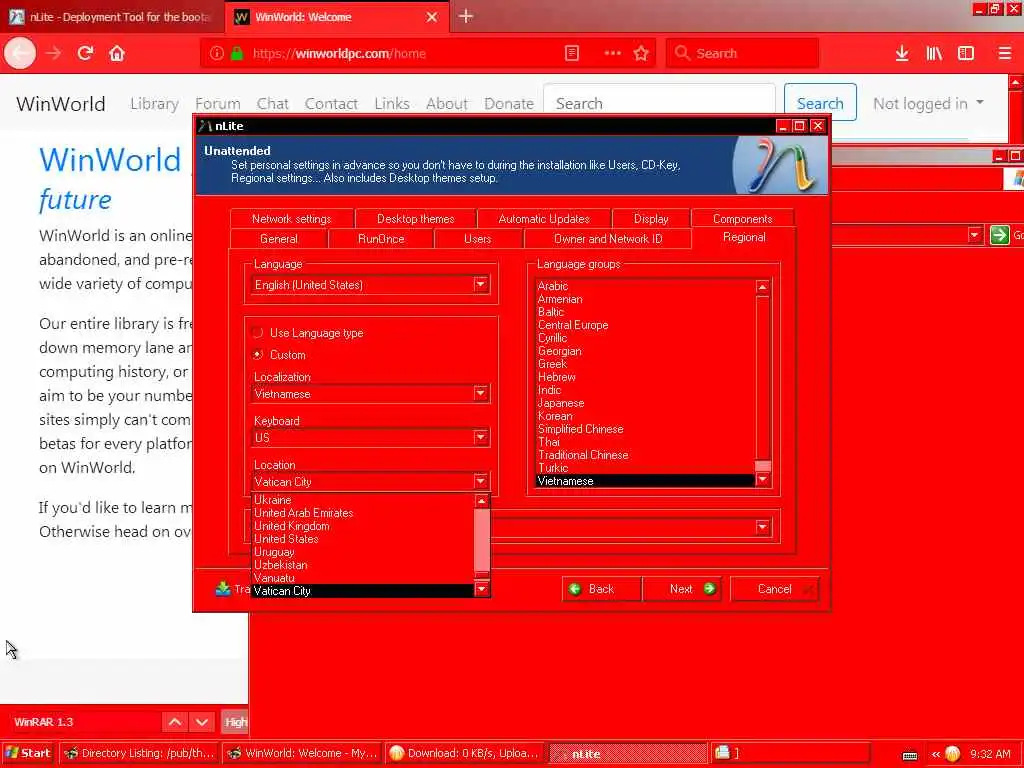Open the Firefox library icon
The height and width of the screenshot is (768, 1024).
(934, 53)
